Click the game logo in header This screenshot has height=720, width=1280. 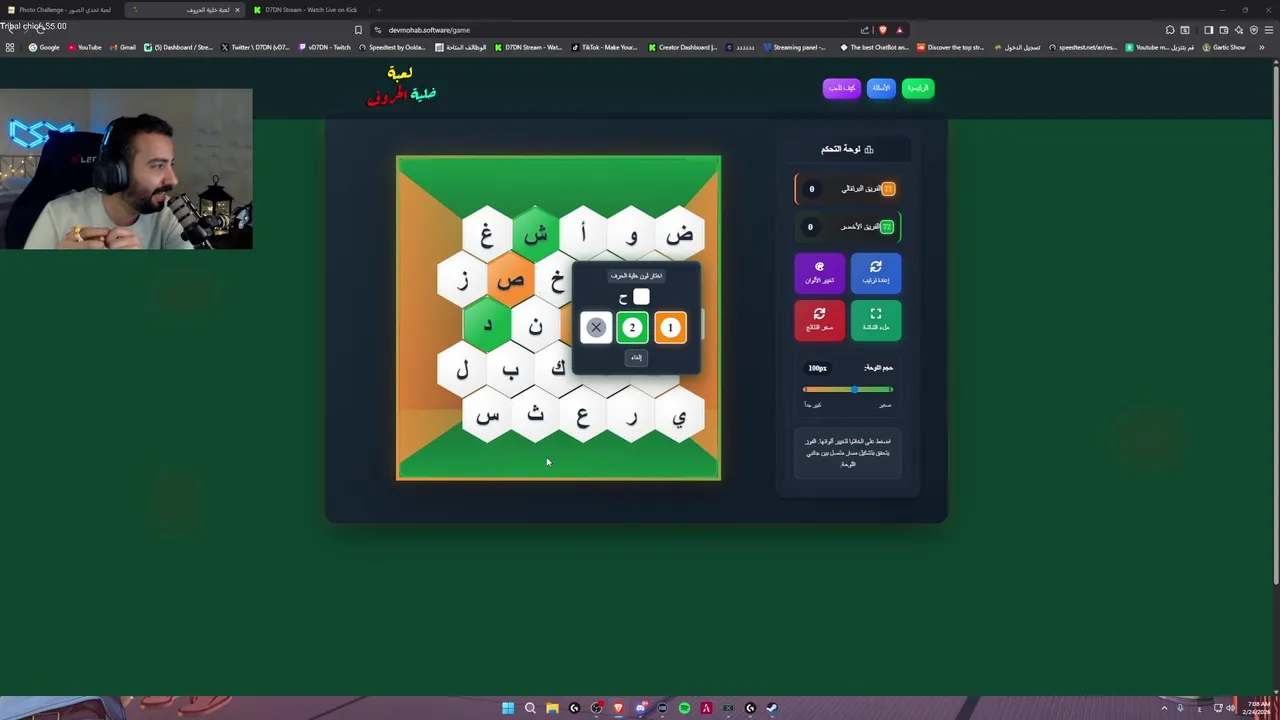coord(402,86)
